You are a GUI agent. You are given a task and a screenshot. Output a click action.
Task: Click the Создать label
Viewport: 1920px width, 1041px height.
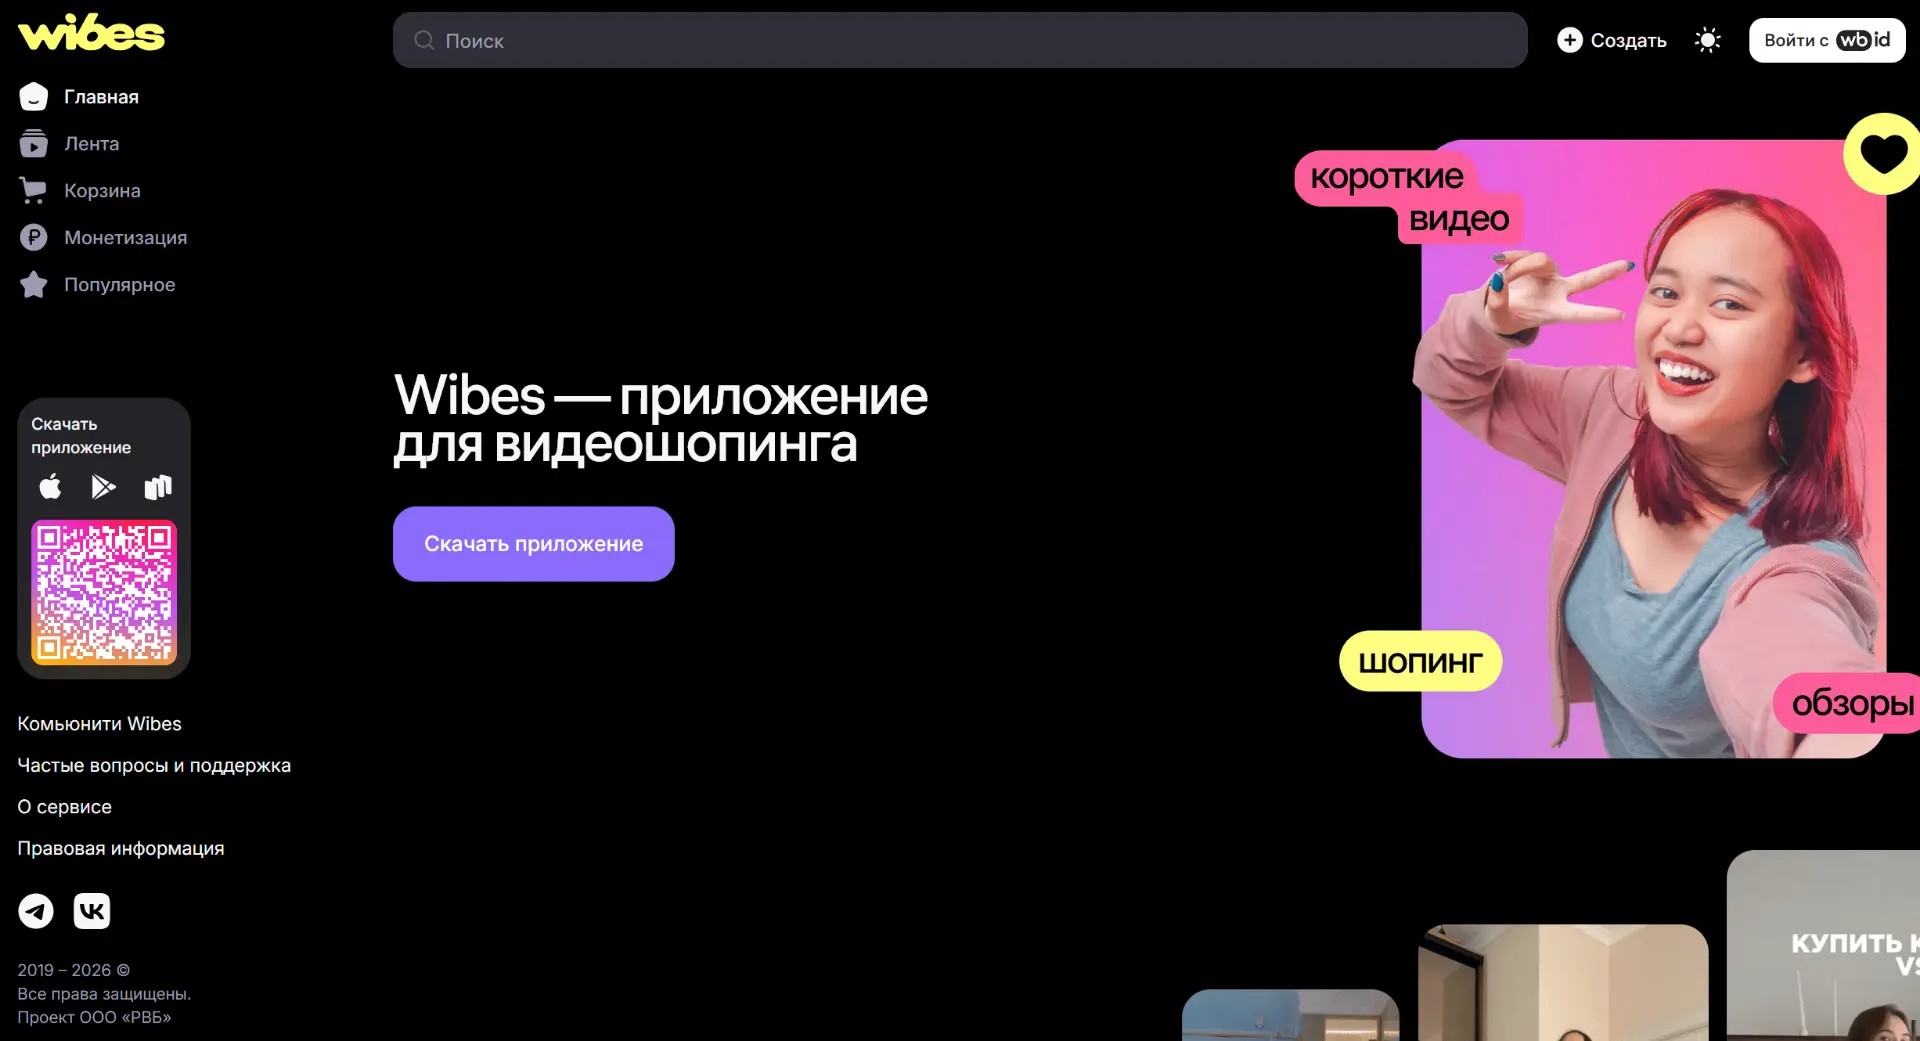click(1628, 40)
